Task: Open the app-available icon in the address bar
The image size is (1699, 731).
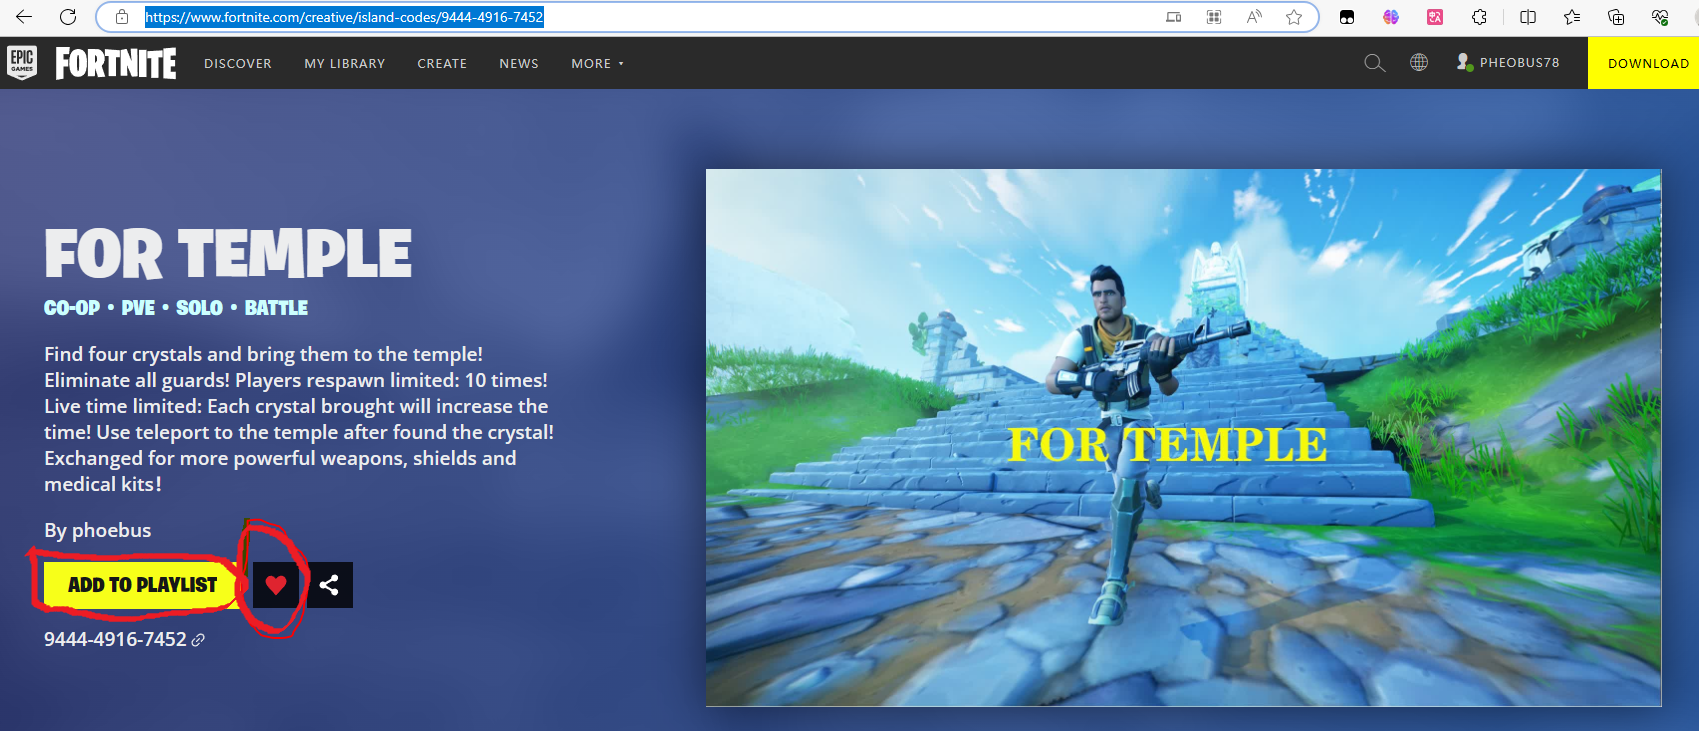Action: pos(1174,17)
